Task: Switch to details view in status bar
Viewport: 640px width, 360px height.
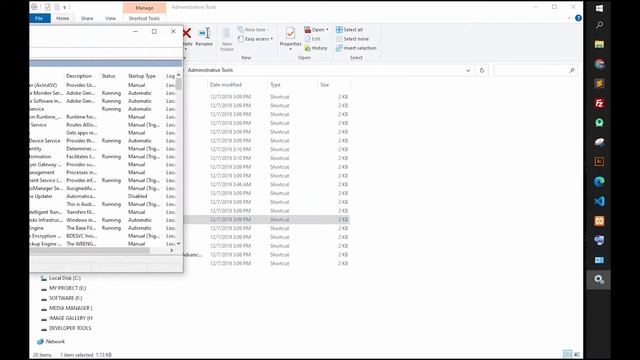Action: [x=567, y=354]
